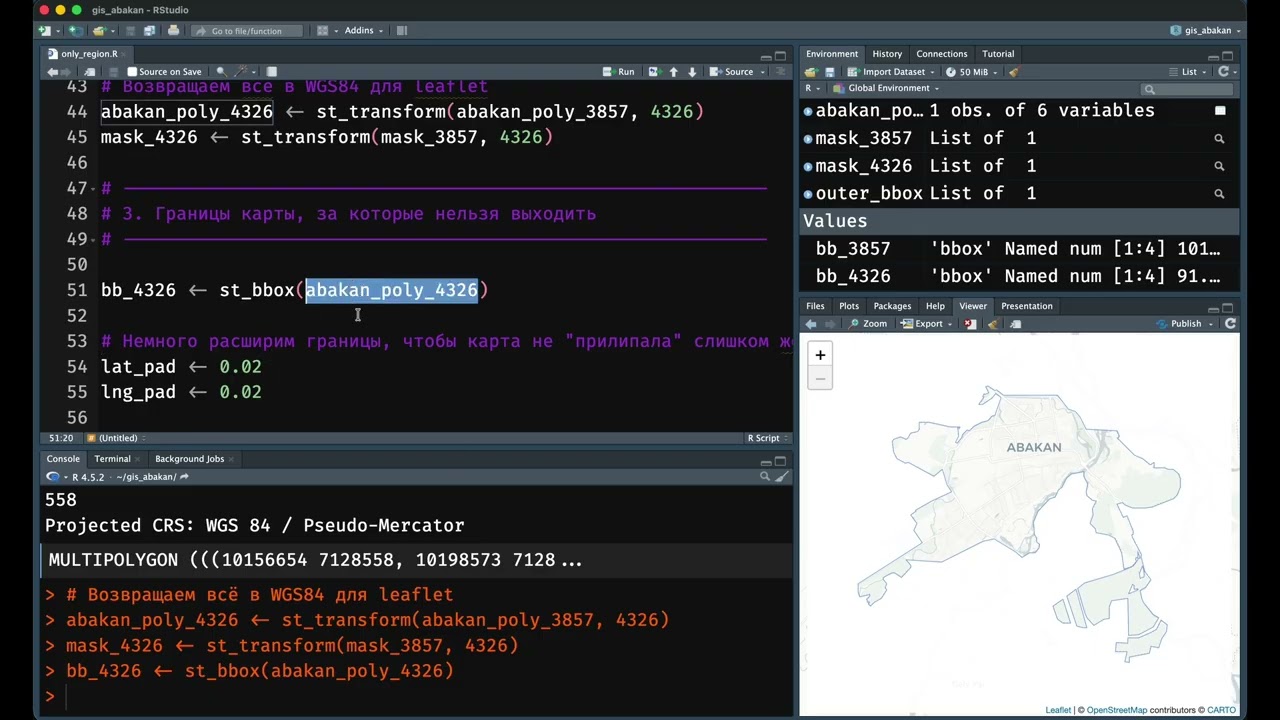
Task: Click the Publish button in Viewer
Action: tap(1178, 324)
